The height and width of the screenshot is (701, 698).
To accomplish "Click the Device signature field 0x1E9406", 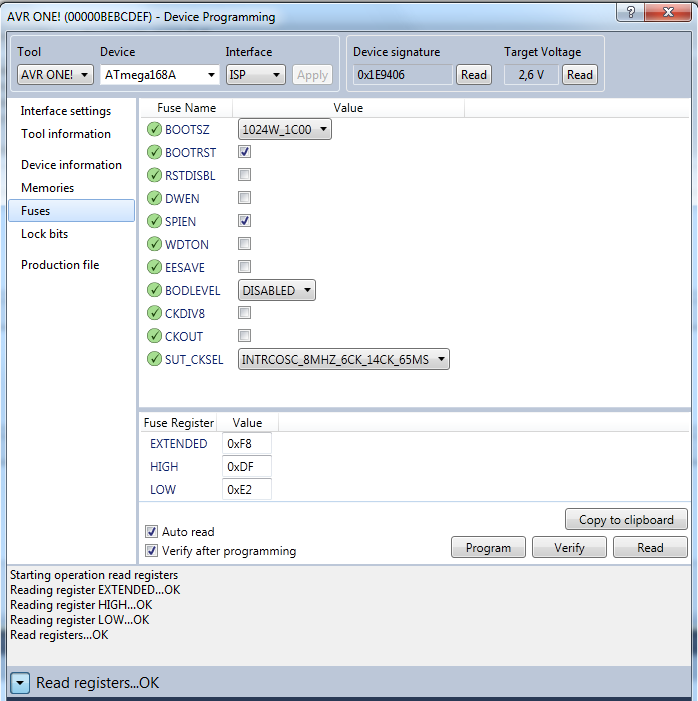I will click(402, 75).
